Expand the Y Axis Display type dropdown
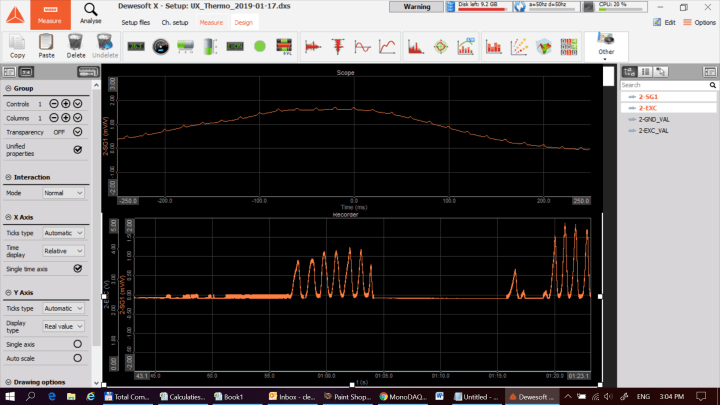 64,325
